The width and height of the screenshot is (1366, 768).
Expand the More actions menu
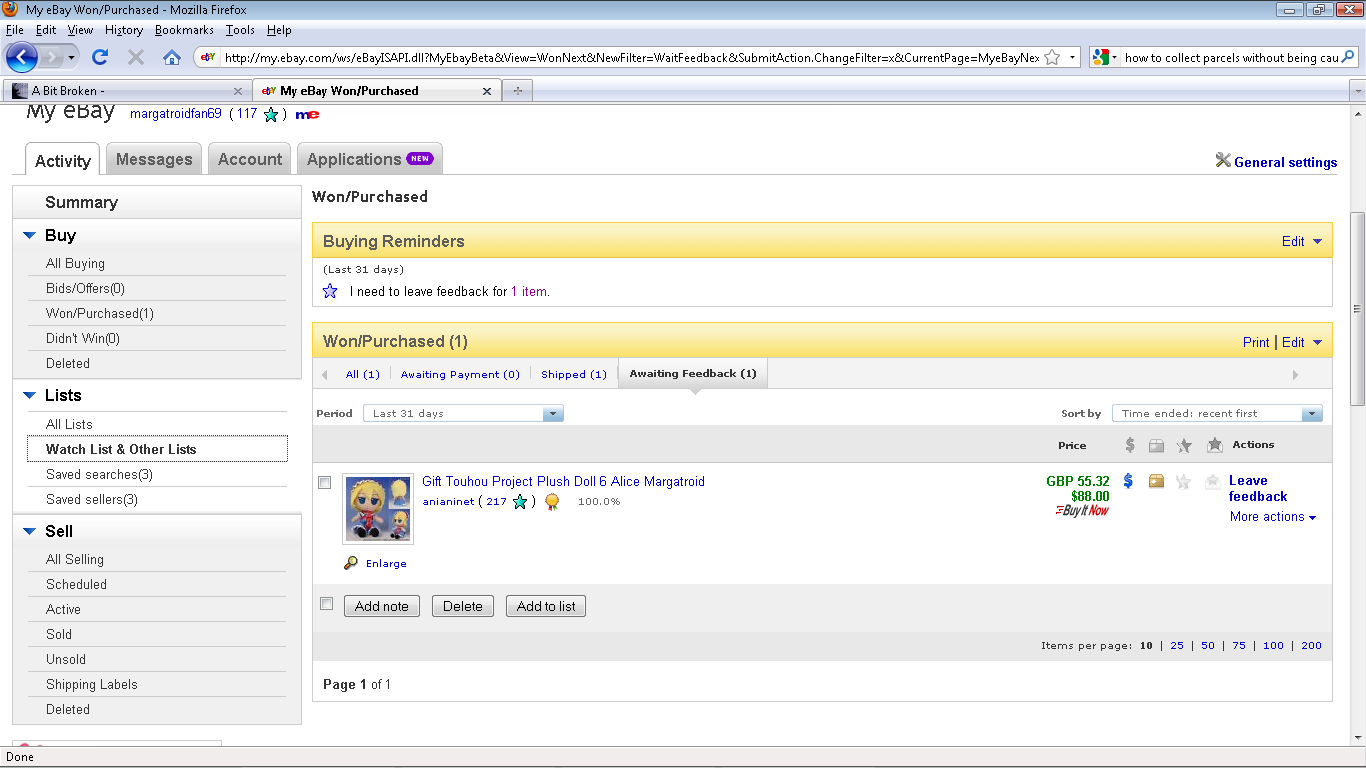click(1272, 517)
